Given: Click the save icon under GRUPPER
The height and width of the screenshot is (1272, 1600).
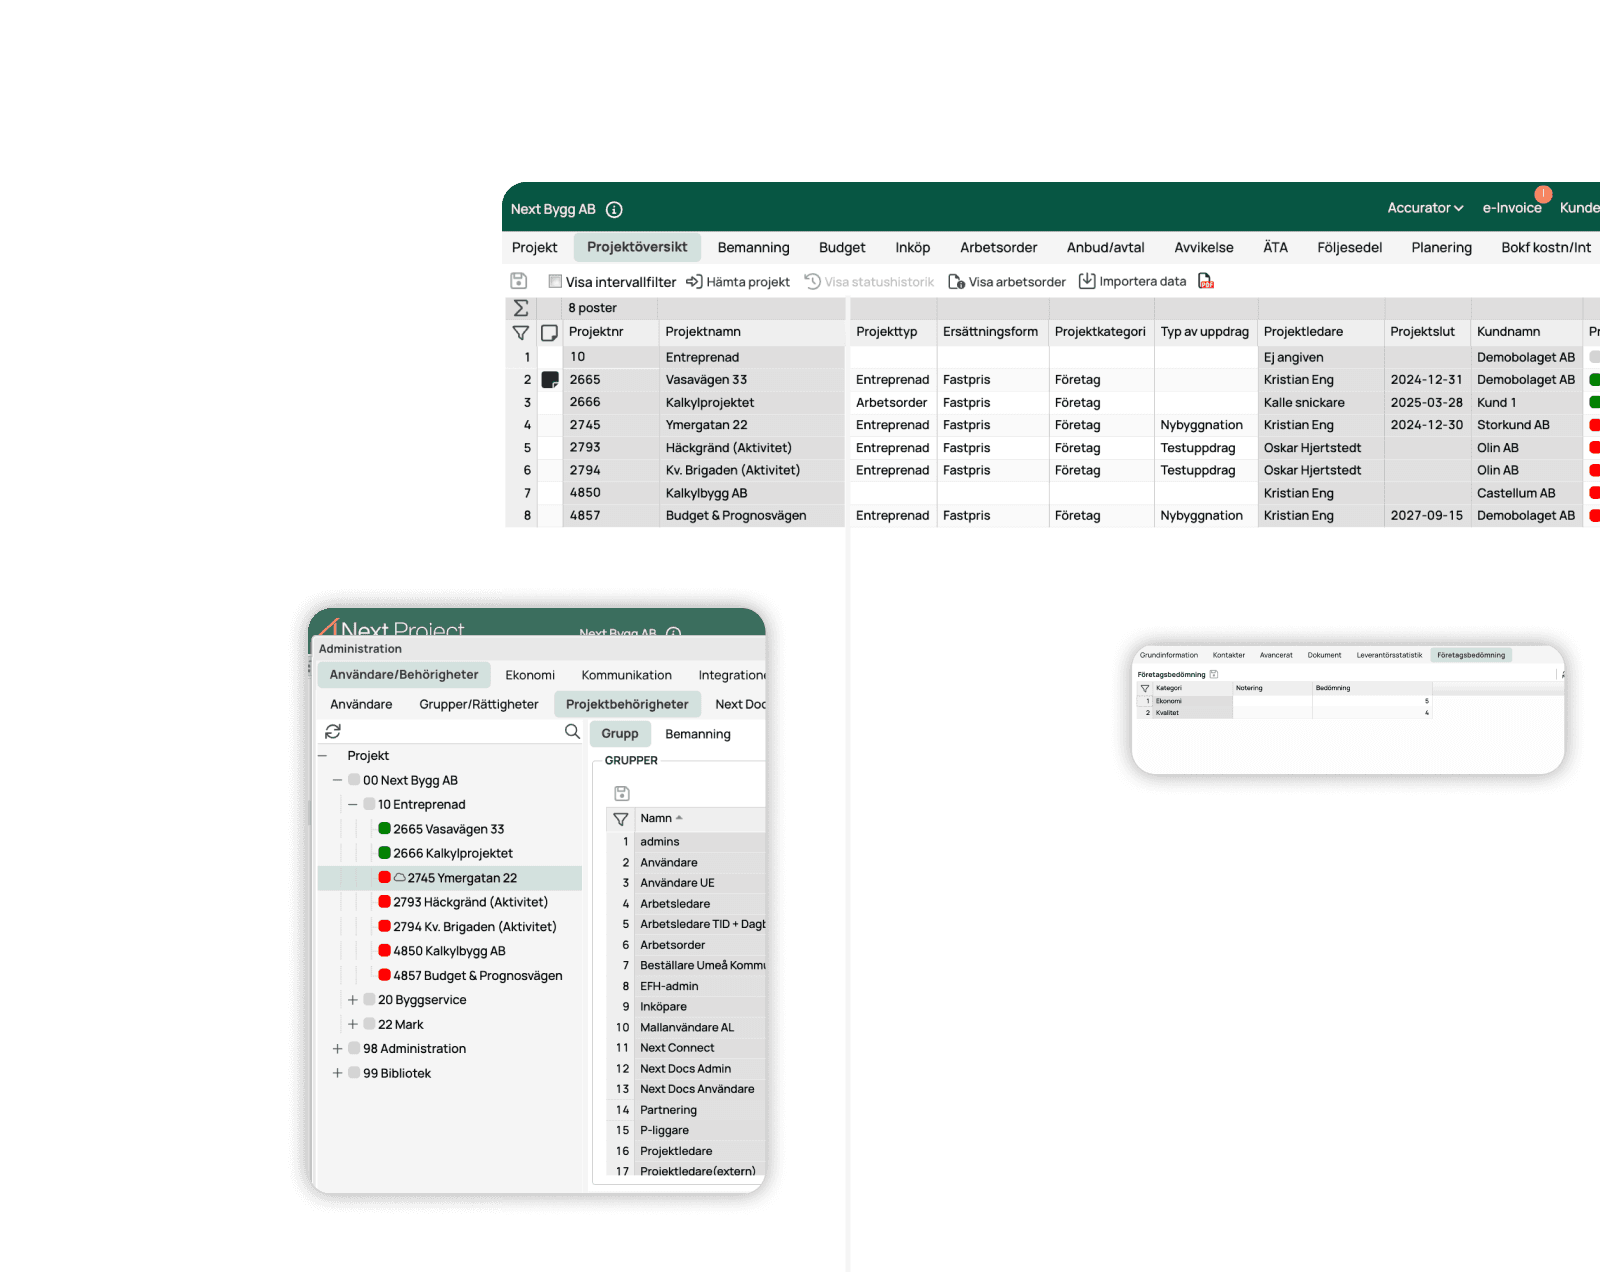Looking at the screenshot, I should [622, 793].
